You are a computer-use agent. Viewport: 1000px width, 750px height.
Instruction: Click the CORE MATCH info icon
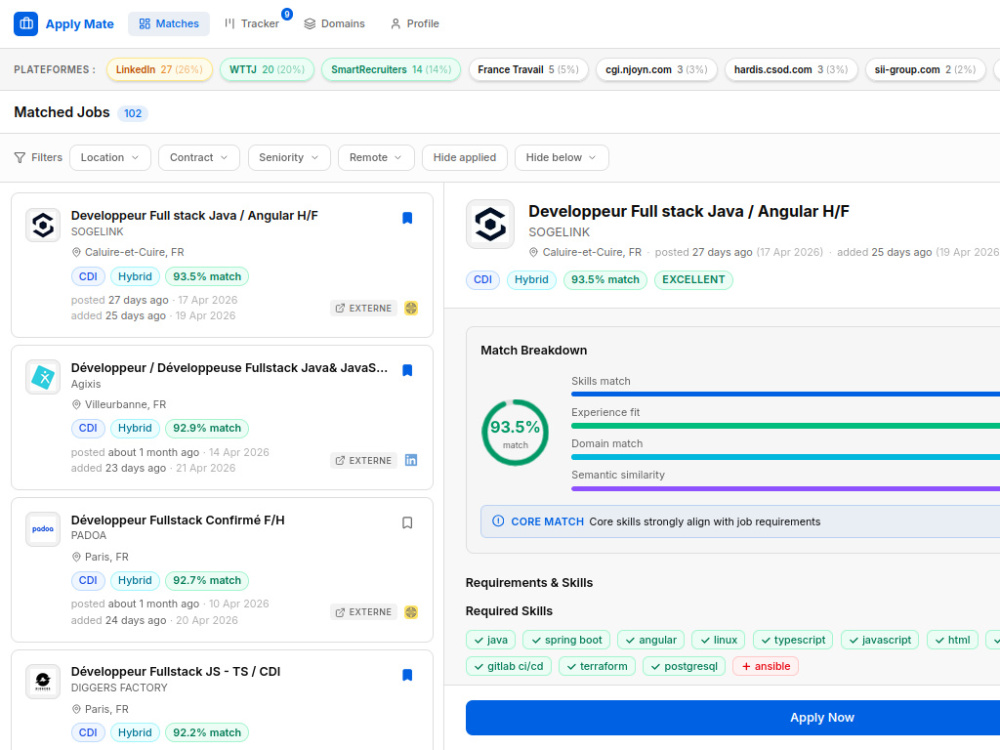click(x=498, y=521)
